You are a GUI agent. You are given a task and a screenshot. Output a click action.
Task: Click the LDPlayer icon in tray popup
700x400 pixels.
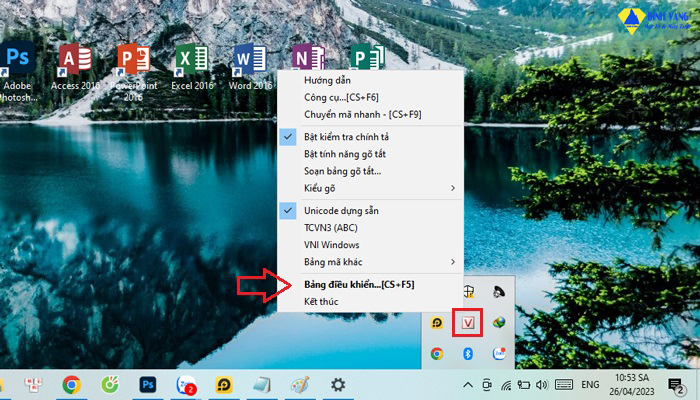point(437,322)
